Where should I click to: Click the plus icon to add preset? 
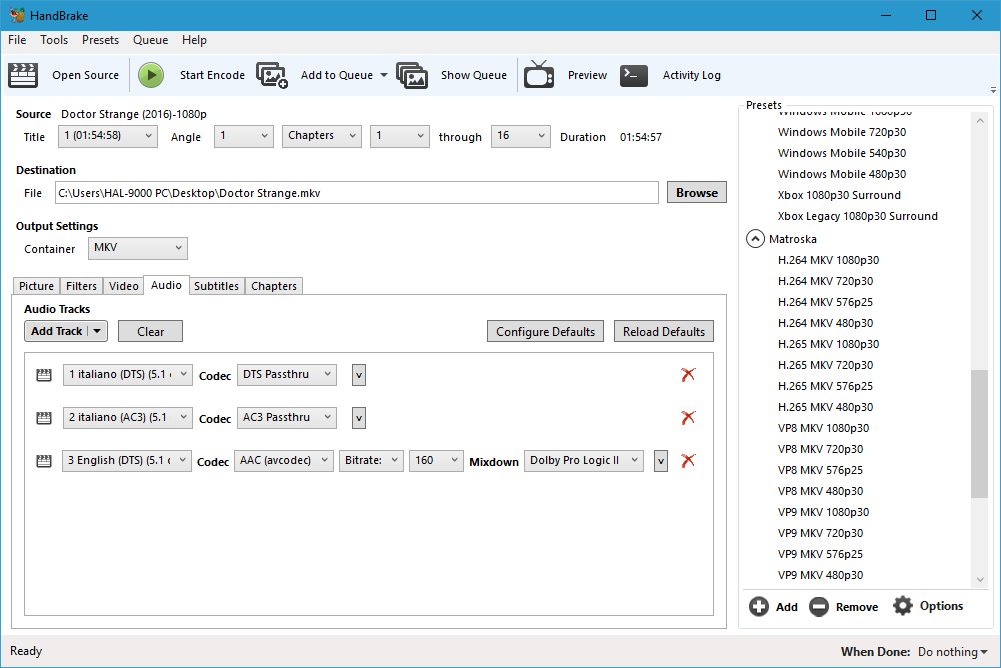[x=759, y=606]
